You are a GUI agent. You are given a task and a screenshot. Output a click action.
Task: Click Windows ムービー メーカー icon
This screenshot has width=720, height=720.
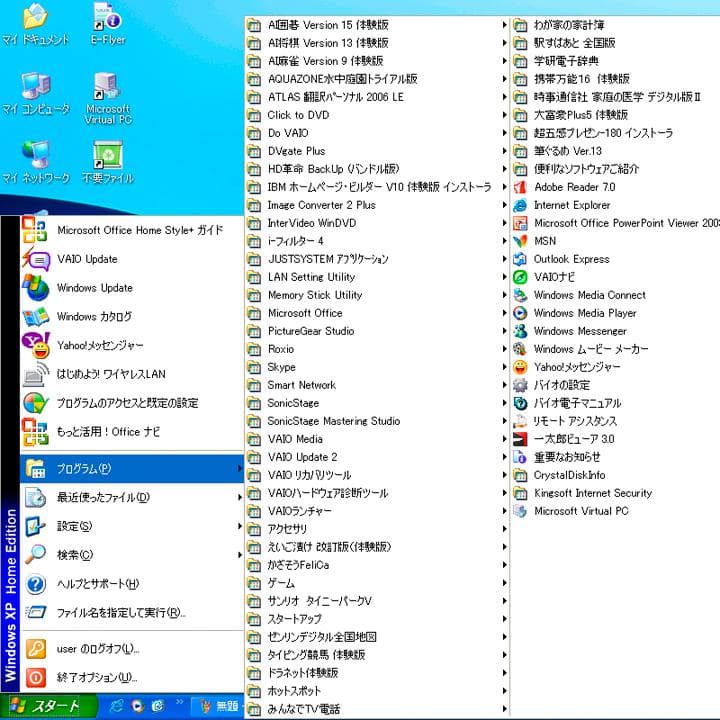pyautogui.click(x=520, y=349)
